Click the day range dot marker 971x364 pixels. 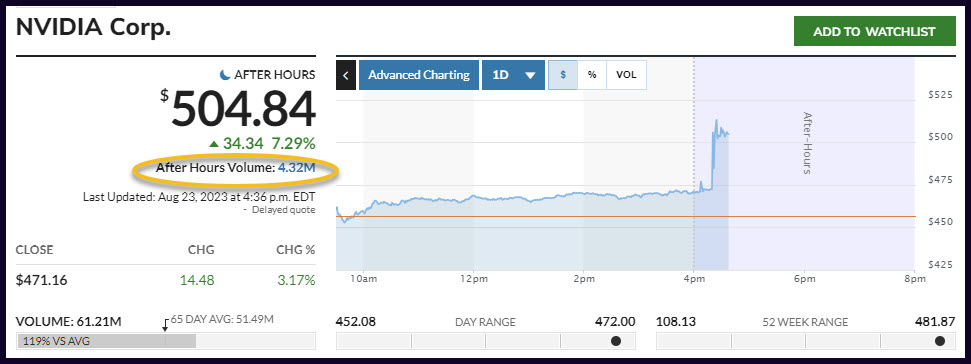(616, 341)
